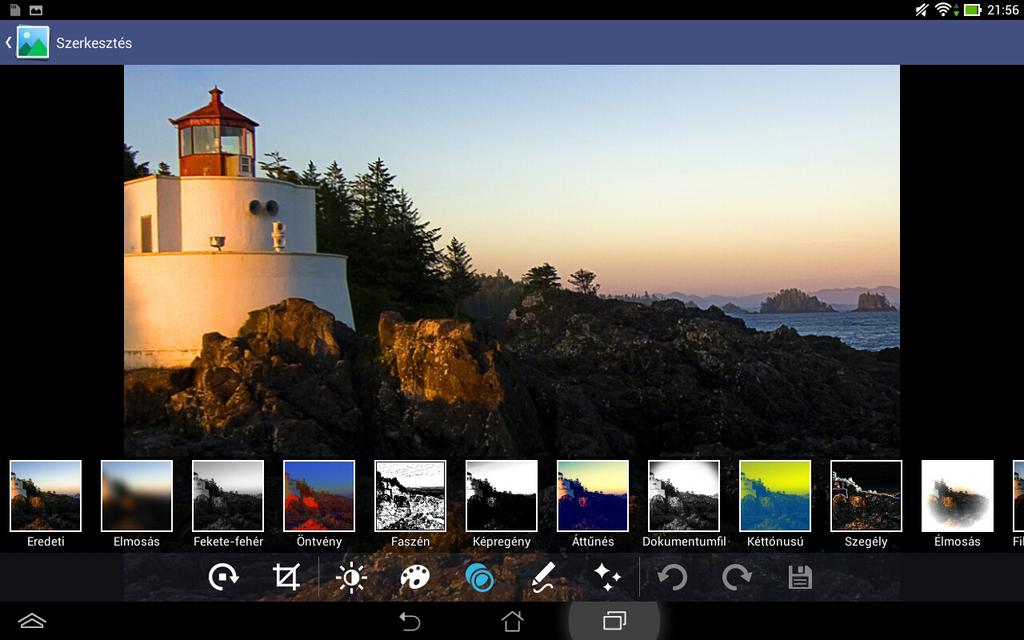The image size is (1024, 640).
Task: Tap the Android back button
Action: click(409, 620)
